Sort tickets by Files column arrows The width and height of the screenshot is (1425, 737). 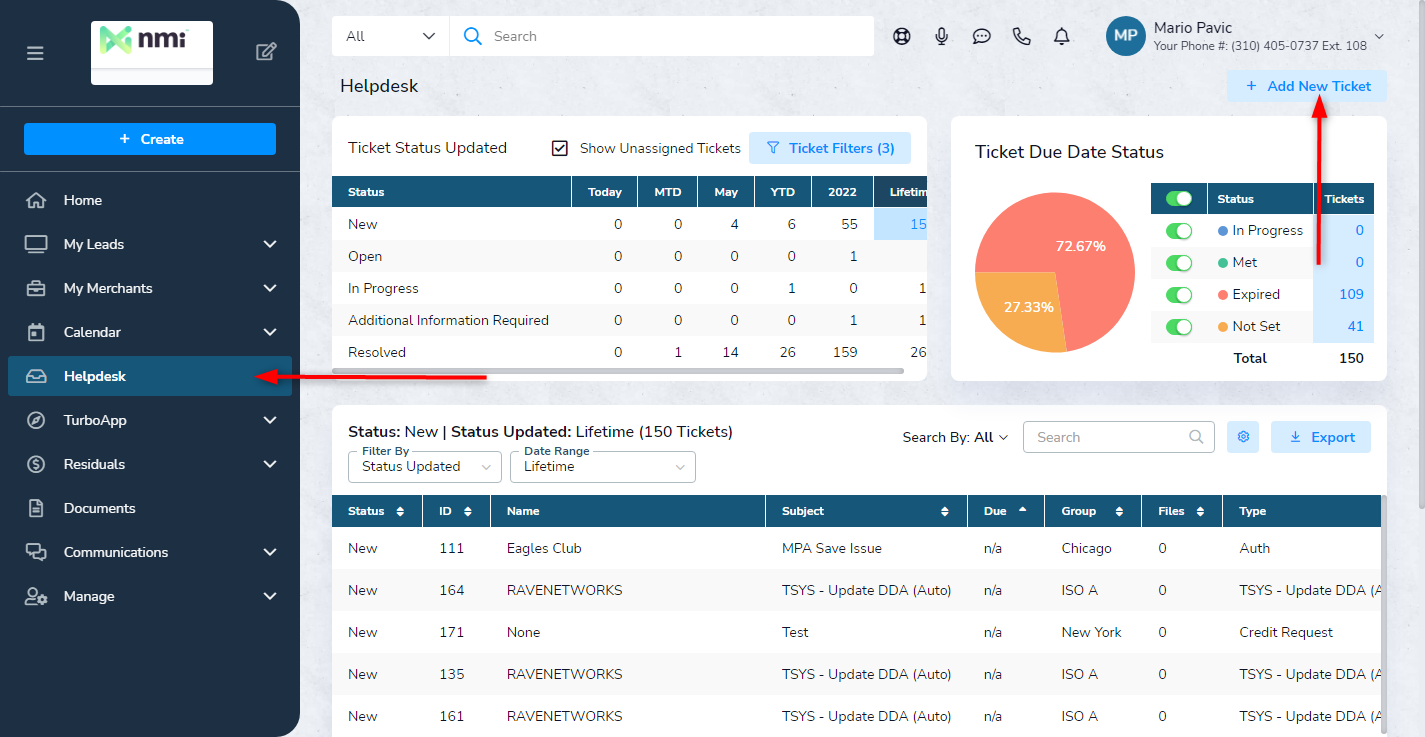click(1200, 511)
